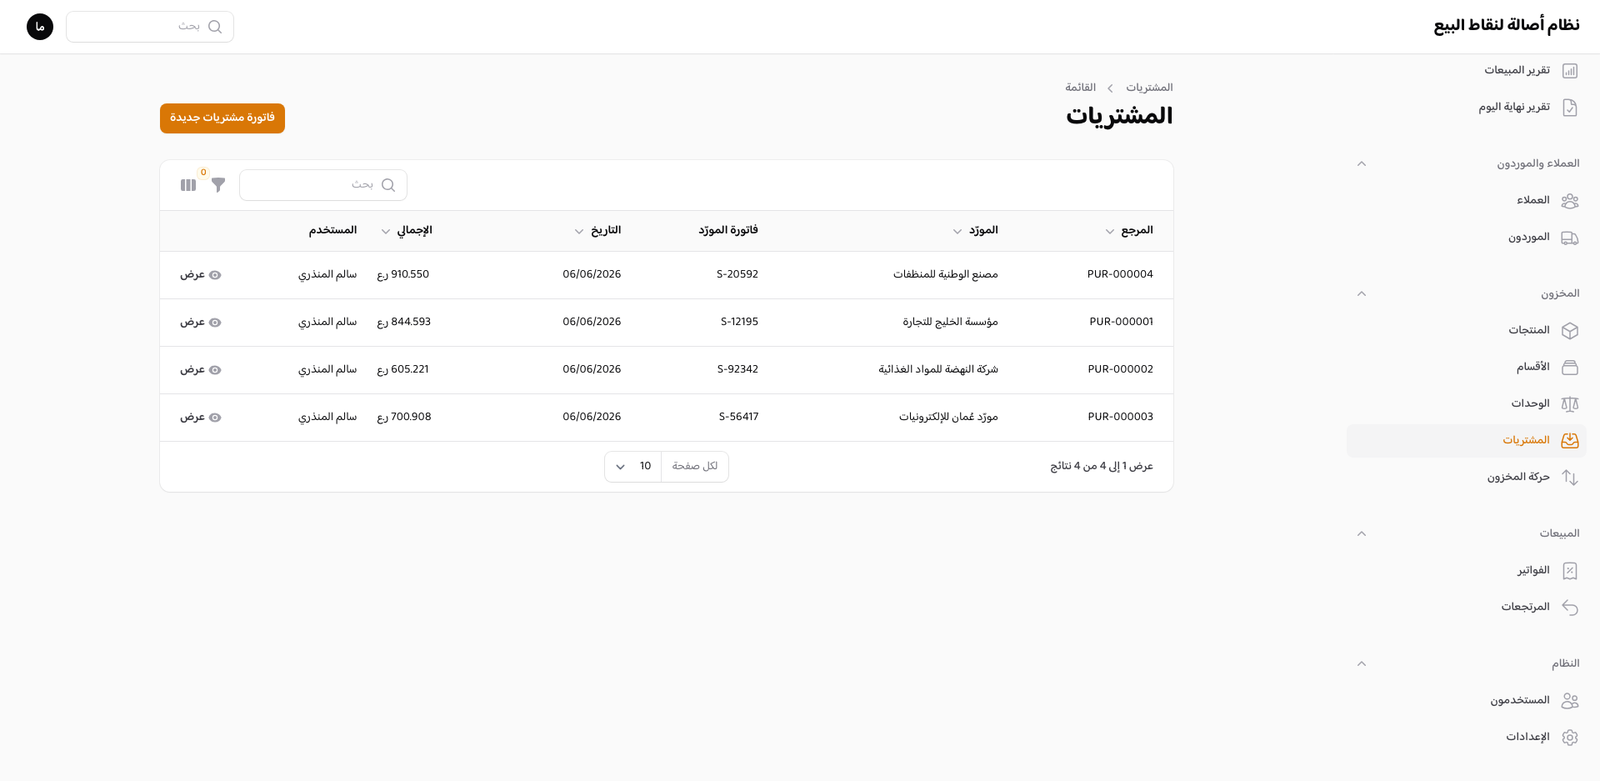This screenshot has height=781, width=1600.
Task: Open the end of day report icon
Action: (1570, 108)
